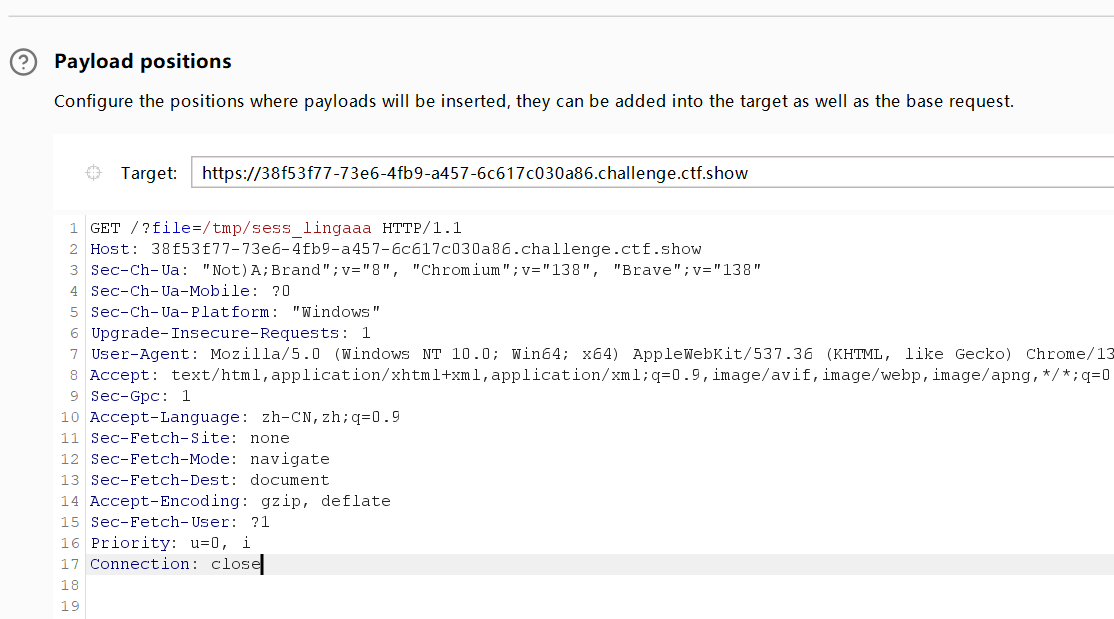Image resolution: width=1114 pixels, height=619 pixels.
Task: Click the "navigate" value
Action: tap(290, 459)
